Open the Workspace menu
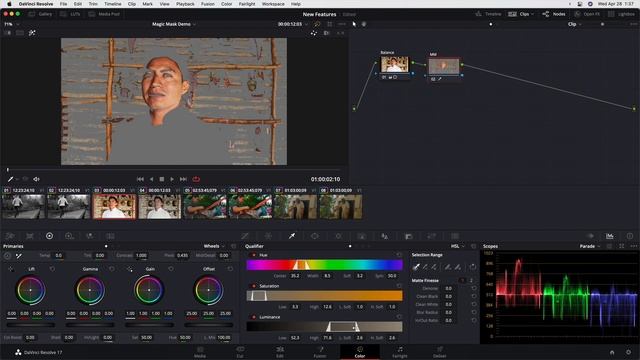640x360 pixels. (x=273, y=4)
